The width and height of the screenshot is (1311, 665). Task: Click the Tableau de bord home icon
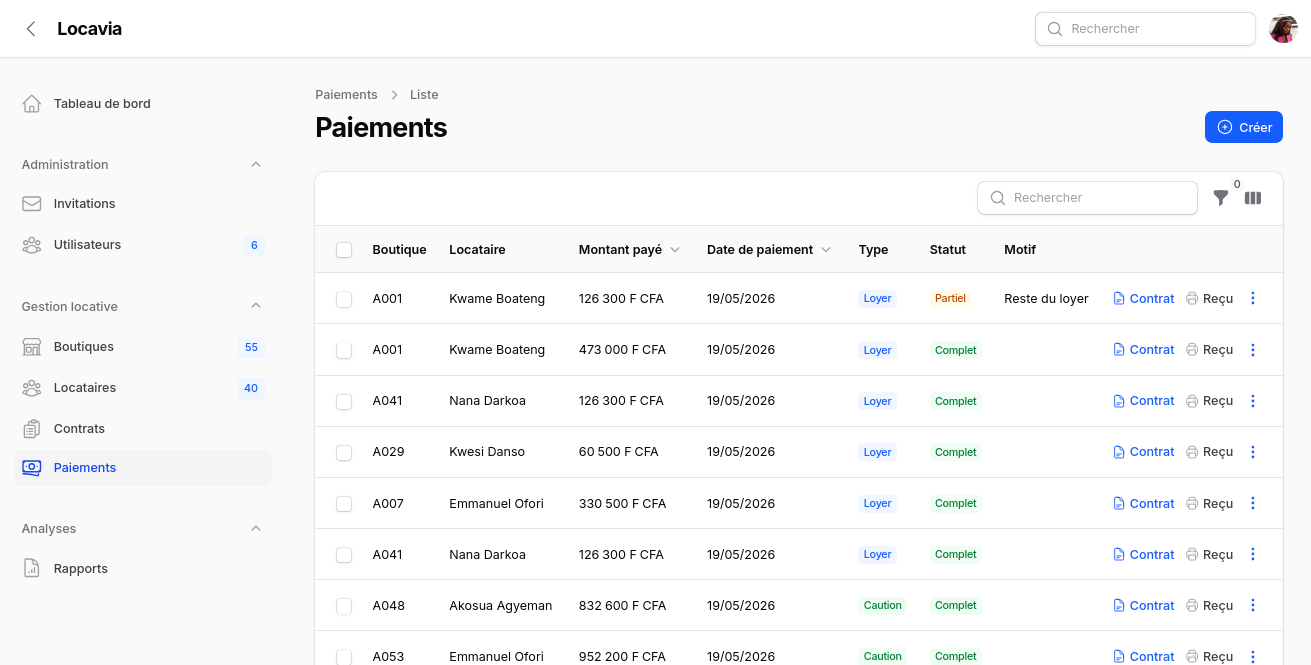pos(32,104)
